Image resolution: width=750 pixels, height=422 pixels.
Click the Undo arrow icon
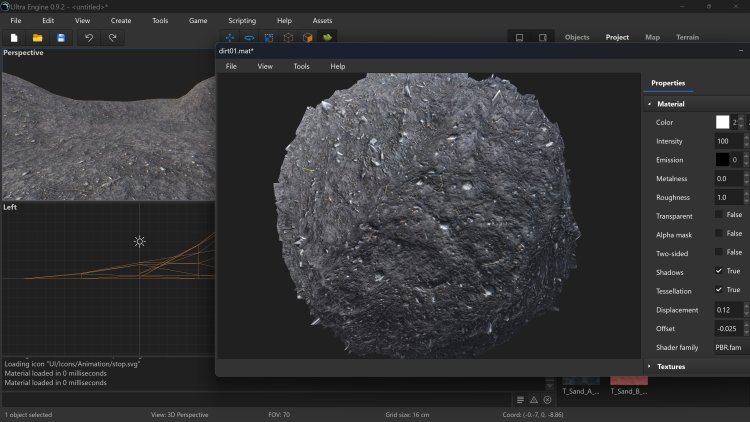[x=88, y=38]
